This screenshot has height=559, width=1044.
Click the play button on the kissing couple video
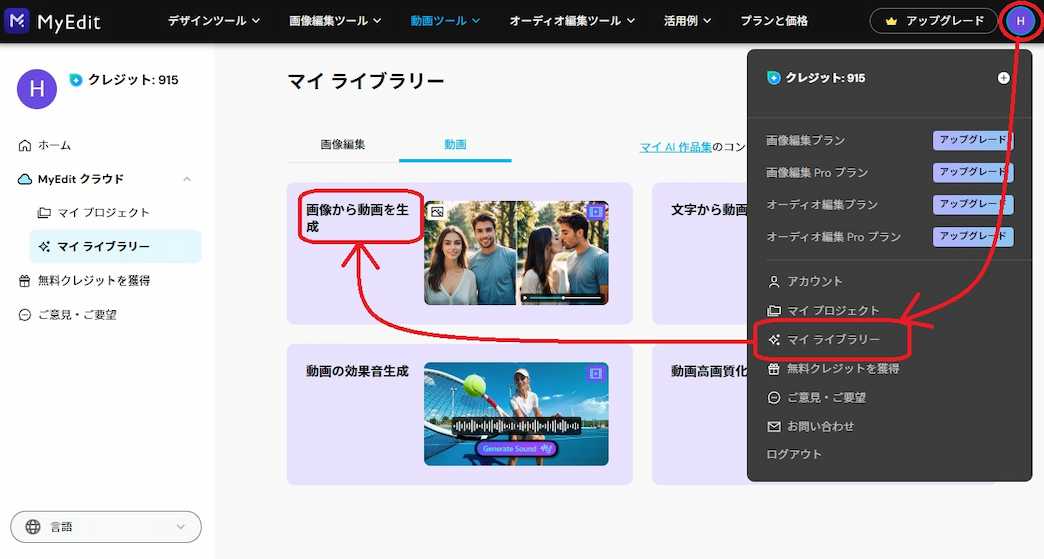(525, 298)
